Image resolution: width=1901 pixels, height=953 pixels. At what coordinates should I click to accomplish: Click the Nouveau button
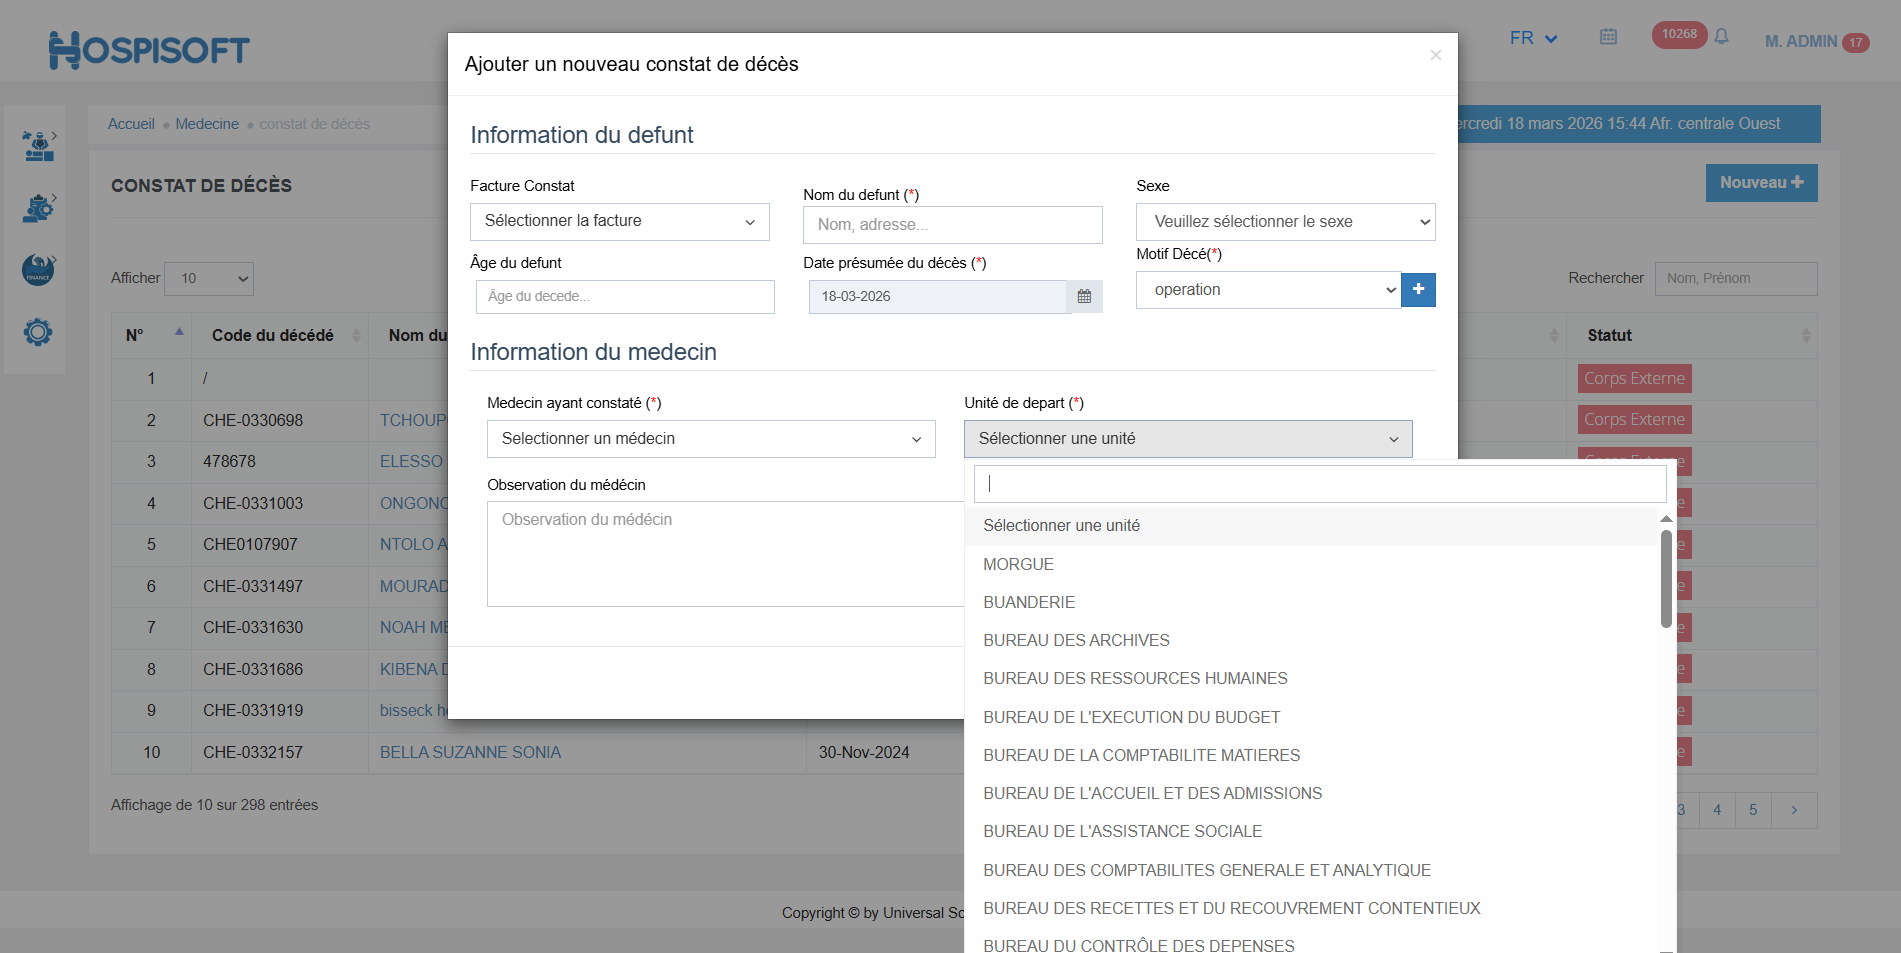[1761, 183]
